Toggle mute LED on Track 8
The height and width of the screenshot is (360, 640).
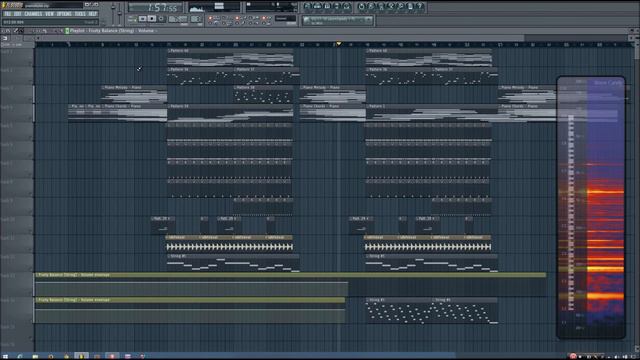coord(31,193)
